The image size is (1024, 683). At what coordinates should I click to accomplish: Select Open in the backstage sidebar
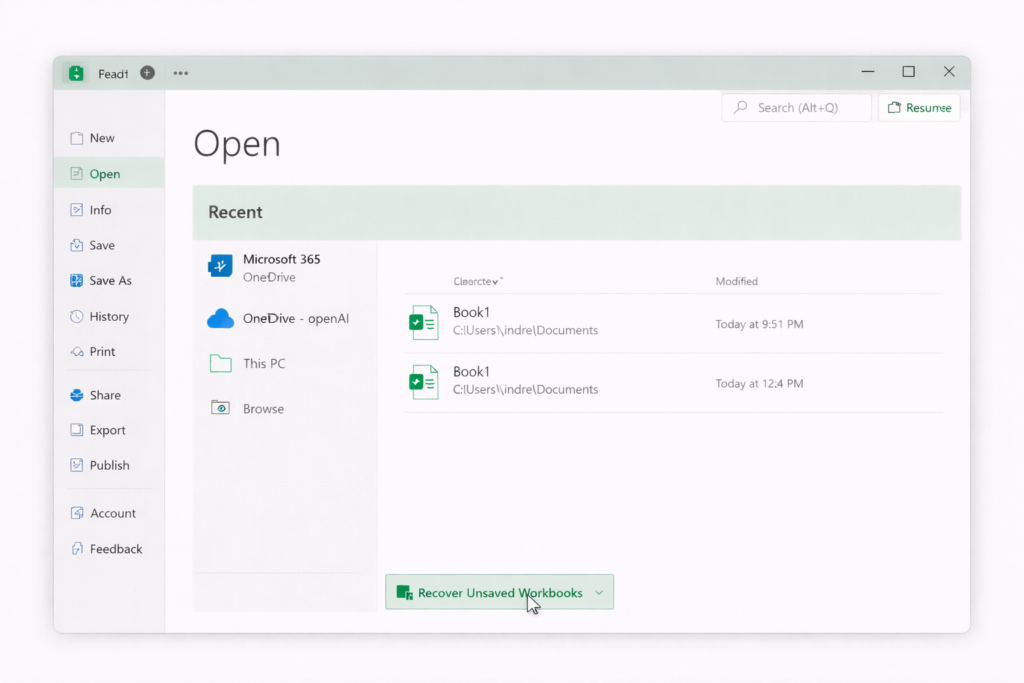pos(109,174)
